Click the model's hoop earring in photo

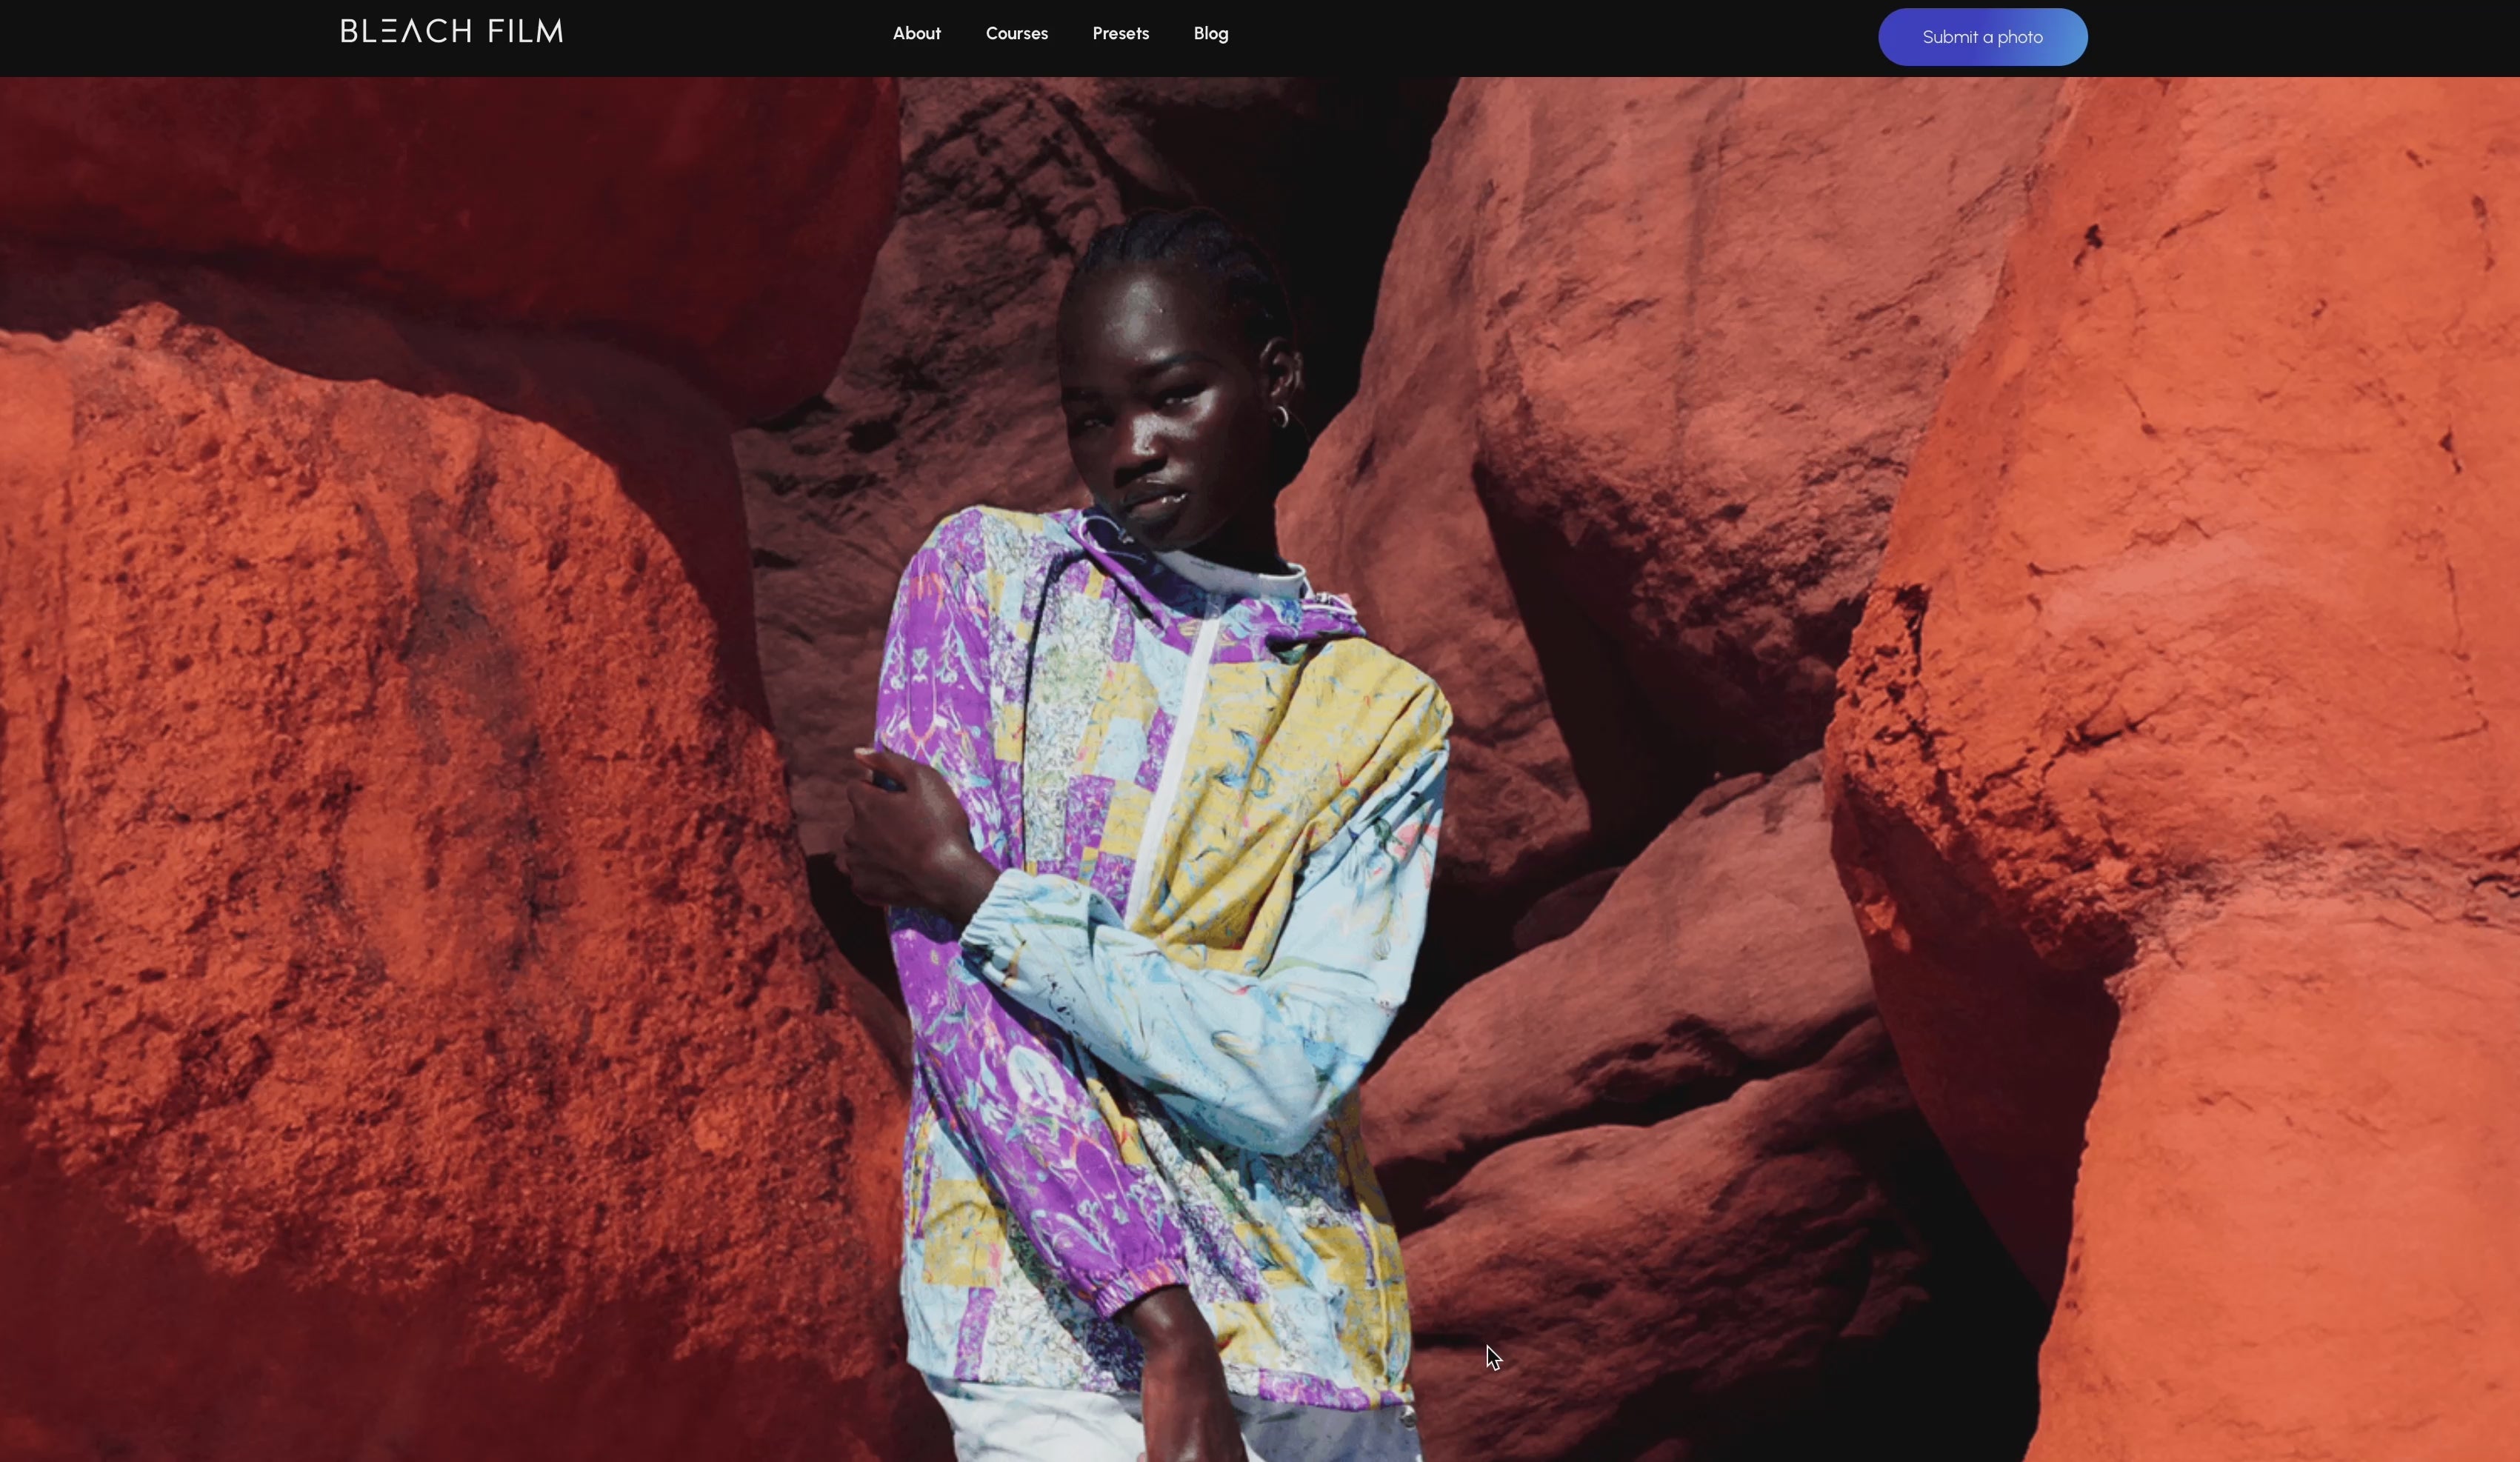point(1282,416)
